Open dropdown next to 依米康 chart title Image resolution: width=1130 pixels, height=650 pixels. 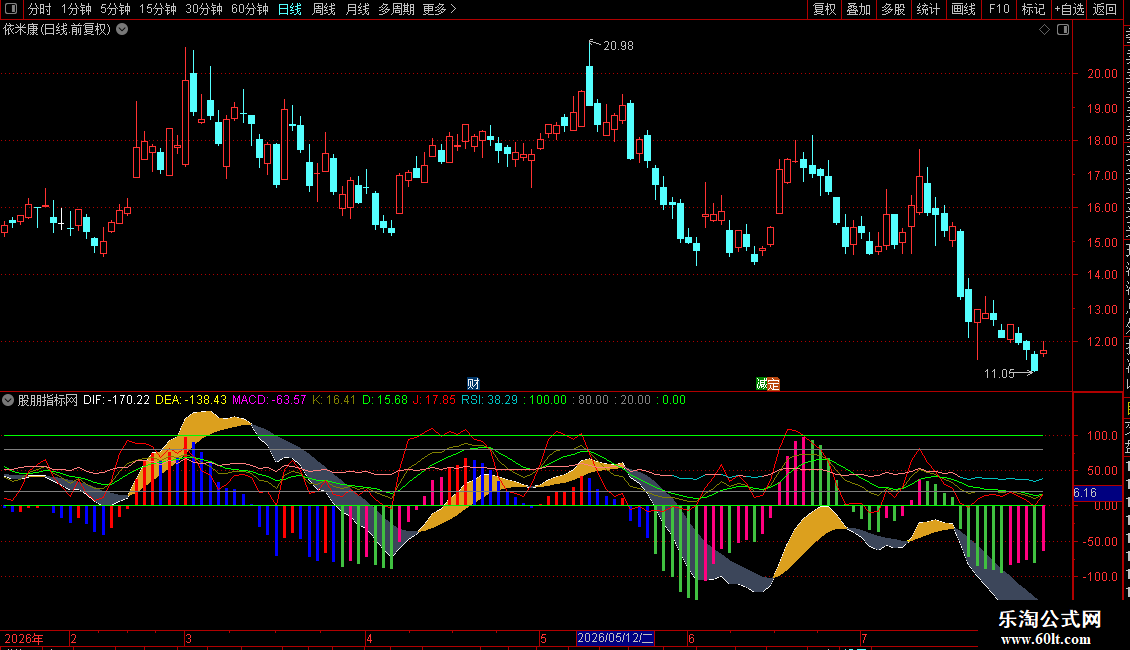(123, 29)
